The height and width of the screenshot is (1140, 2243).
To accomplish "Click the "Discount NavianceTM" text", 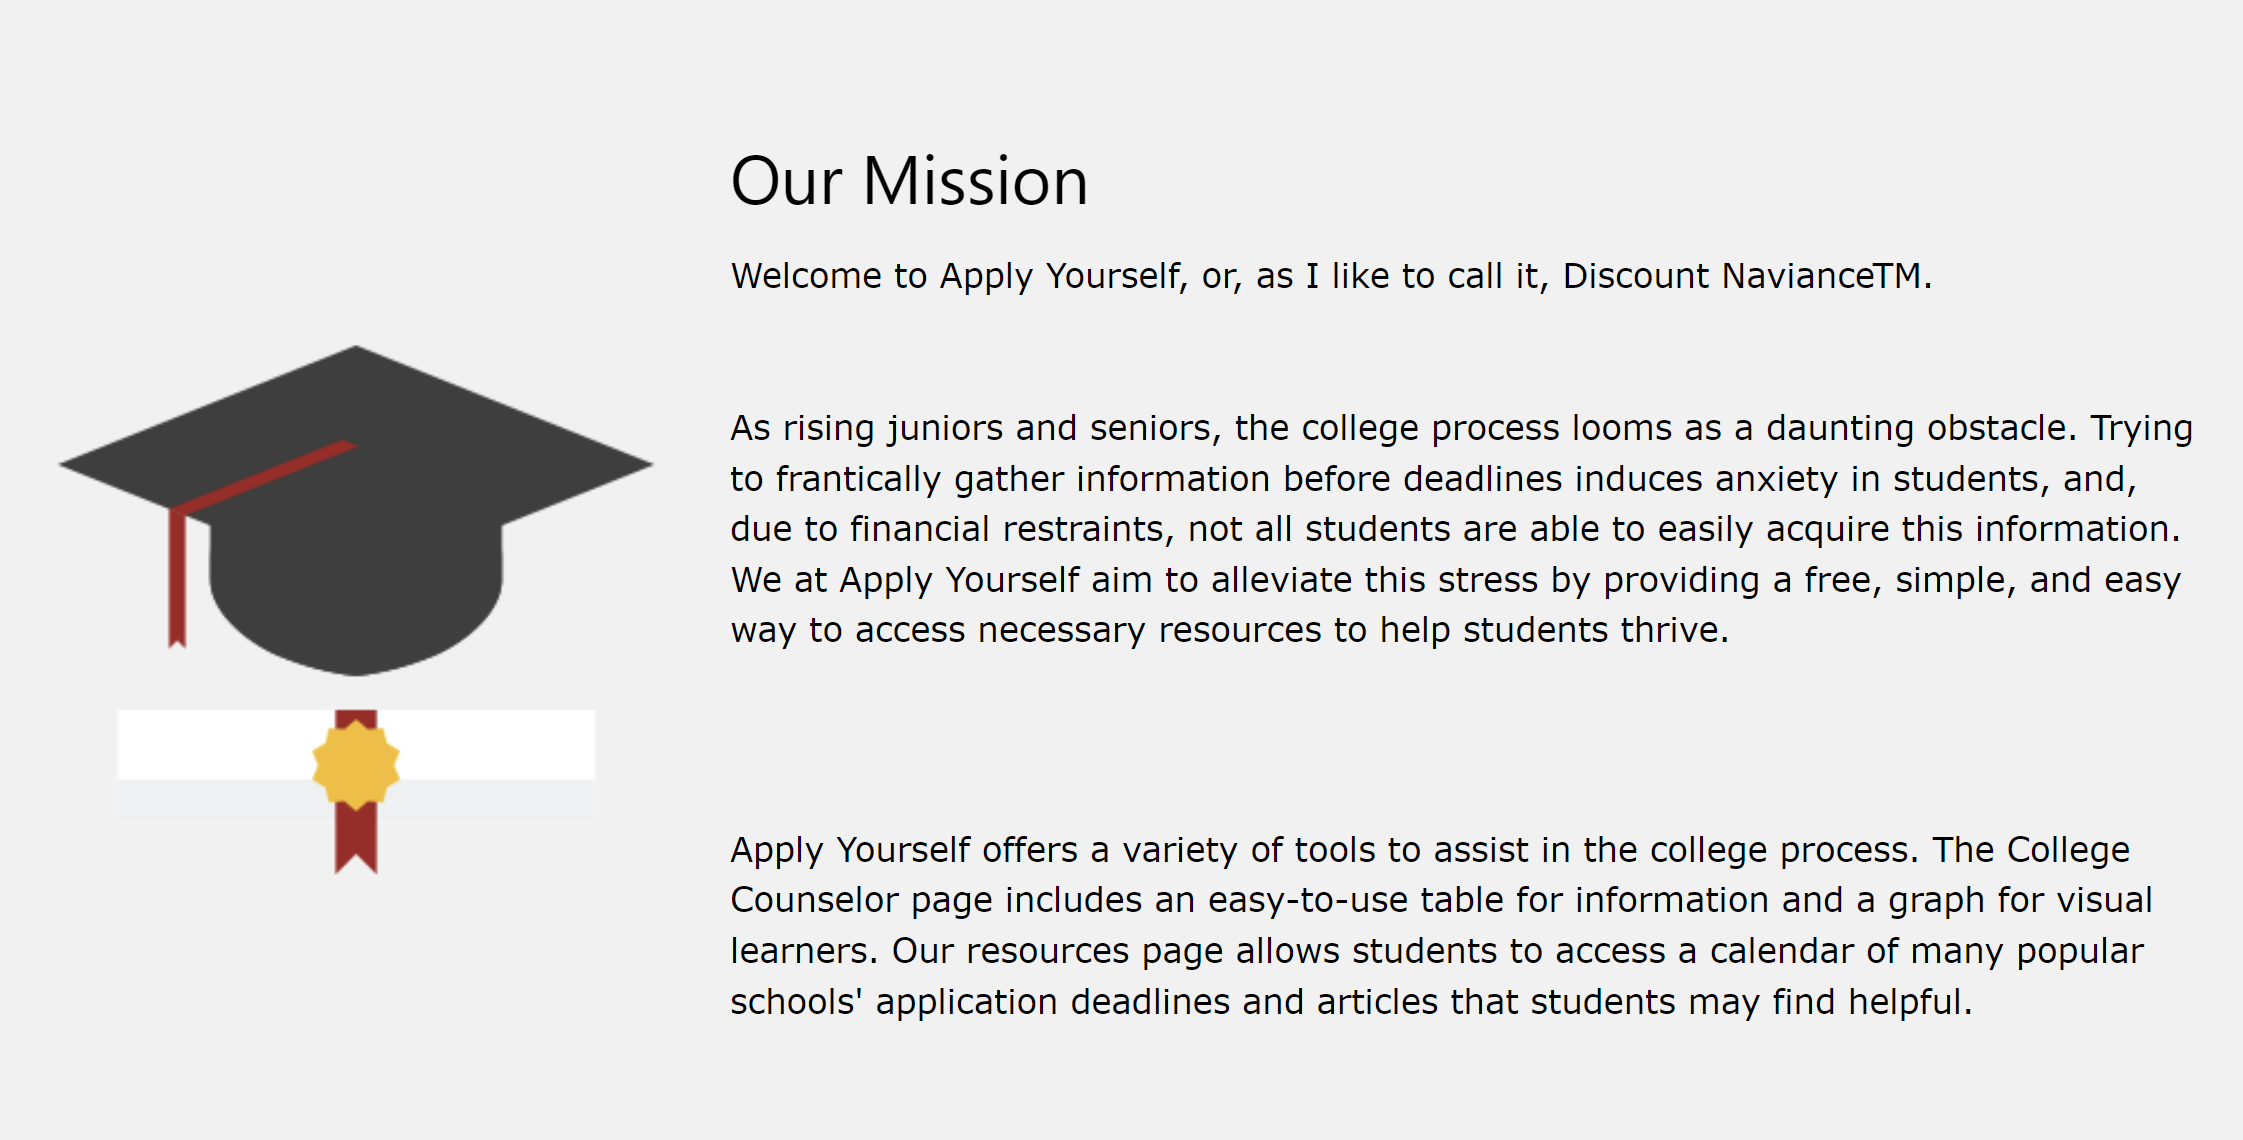I will (1741, 276).
